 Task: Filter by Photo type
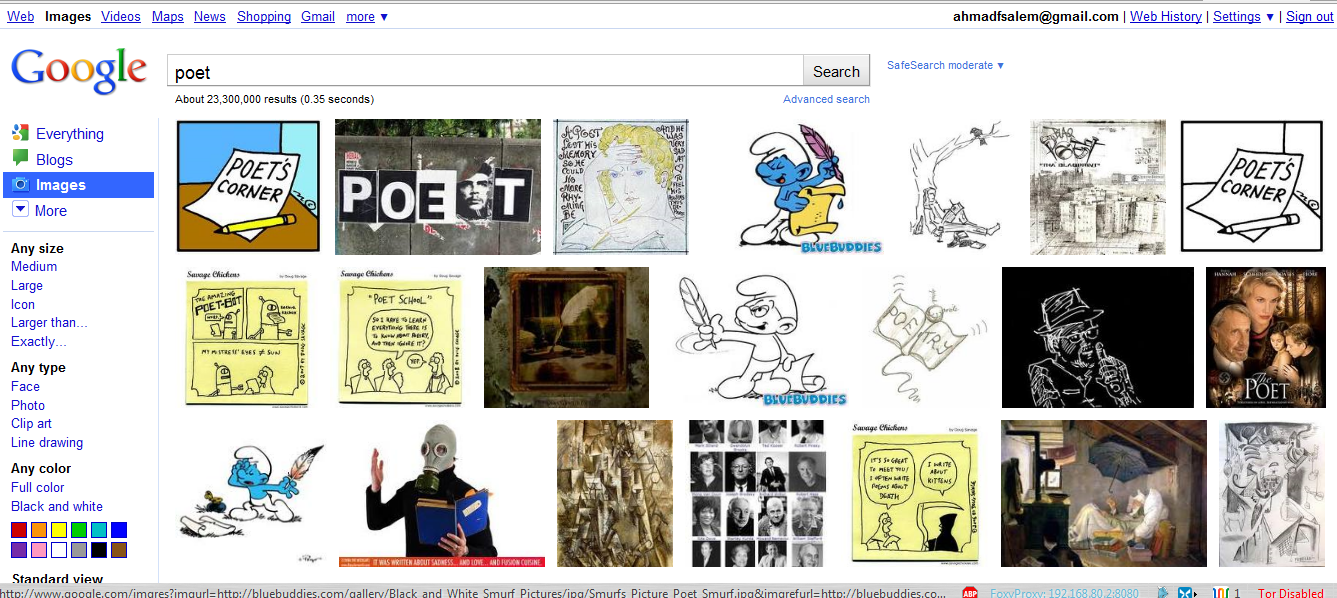[28, 405]
